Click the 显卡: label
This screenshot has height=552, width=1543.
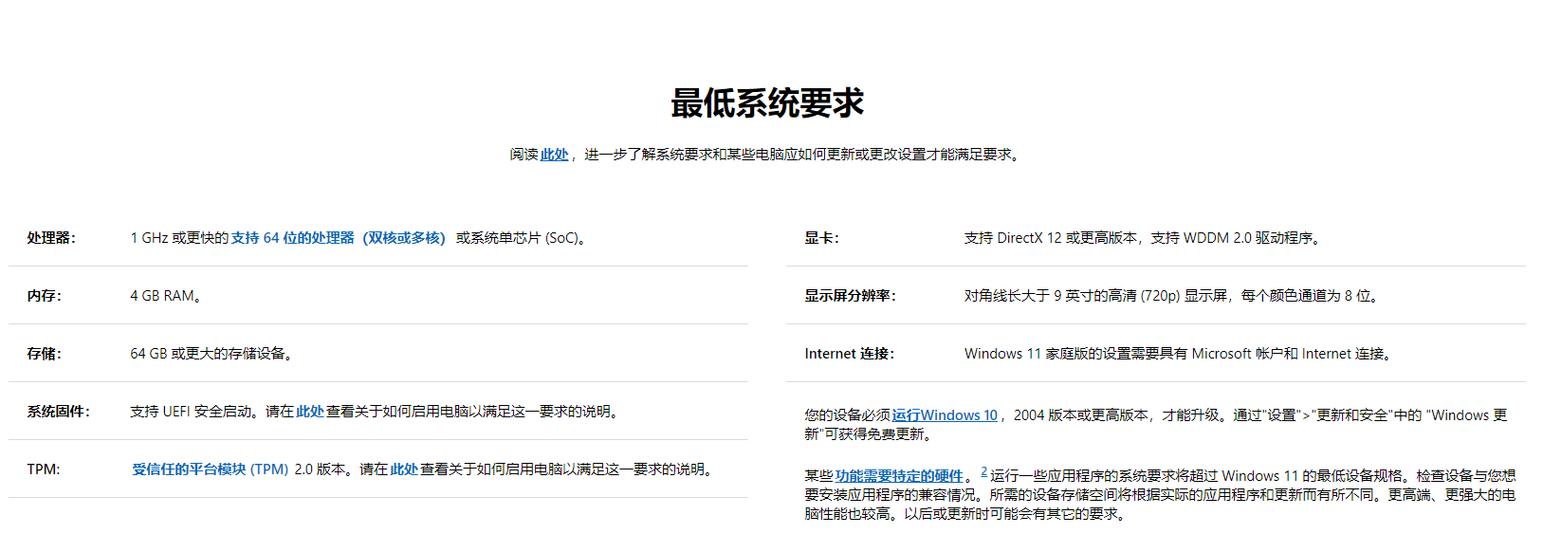click(822, 238)
